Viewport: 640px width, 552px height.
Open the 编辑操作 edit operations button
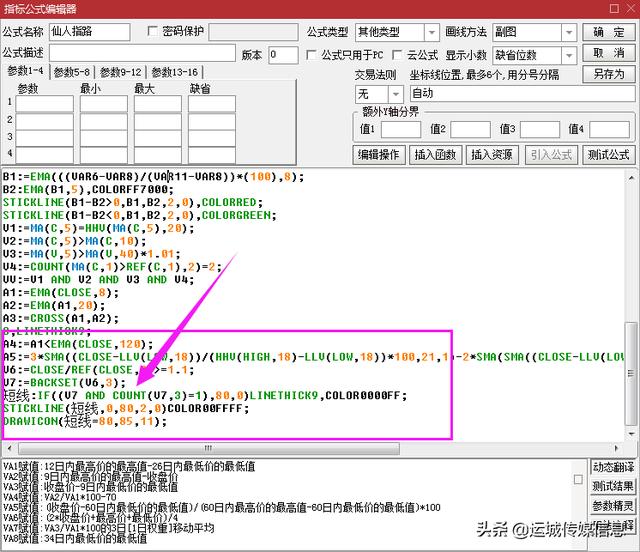pyautogui.click(x=379, y=155)
